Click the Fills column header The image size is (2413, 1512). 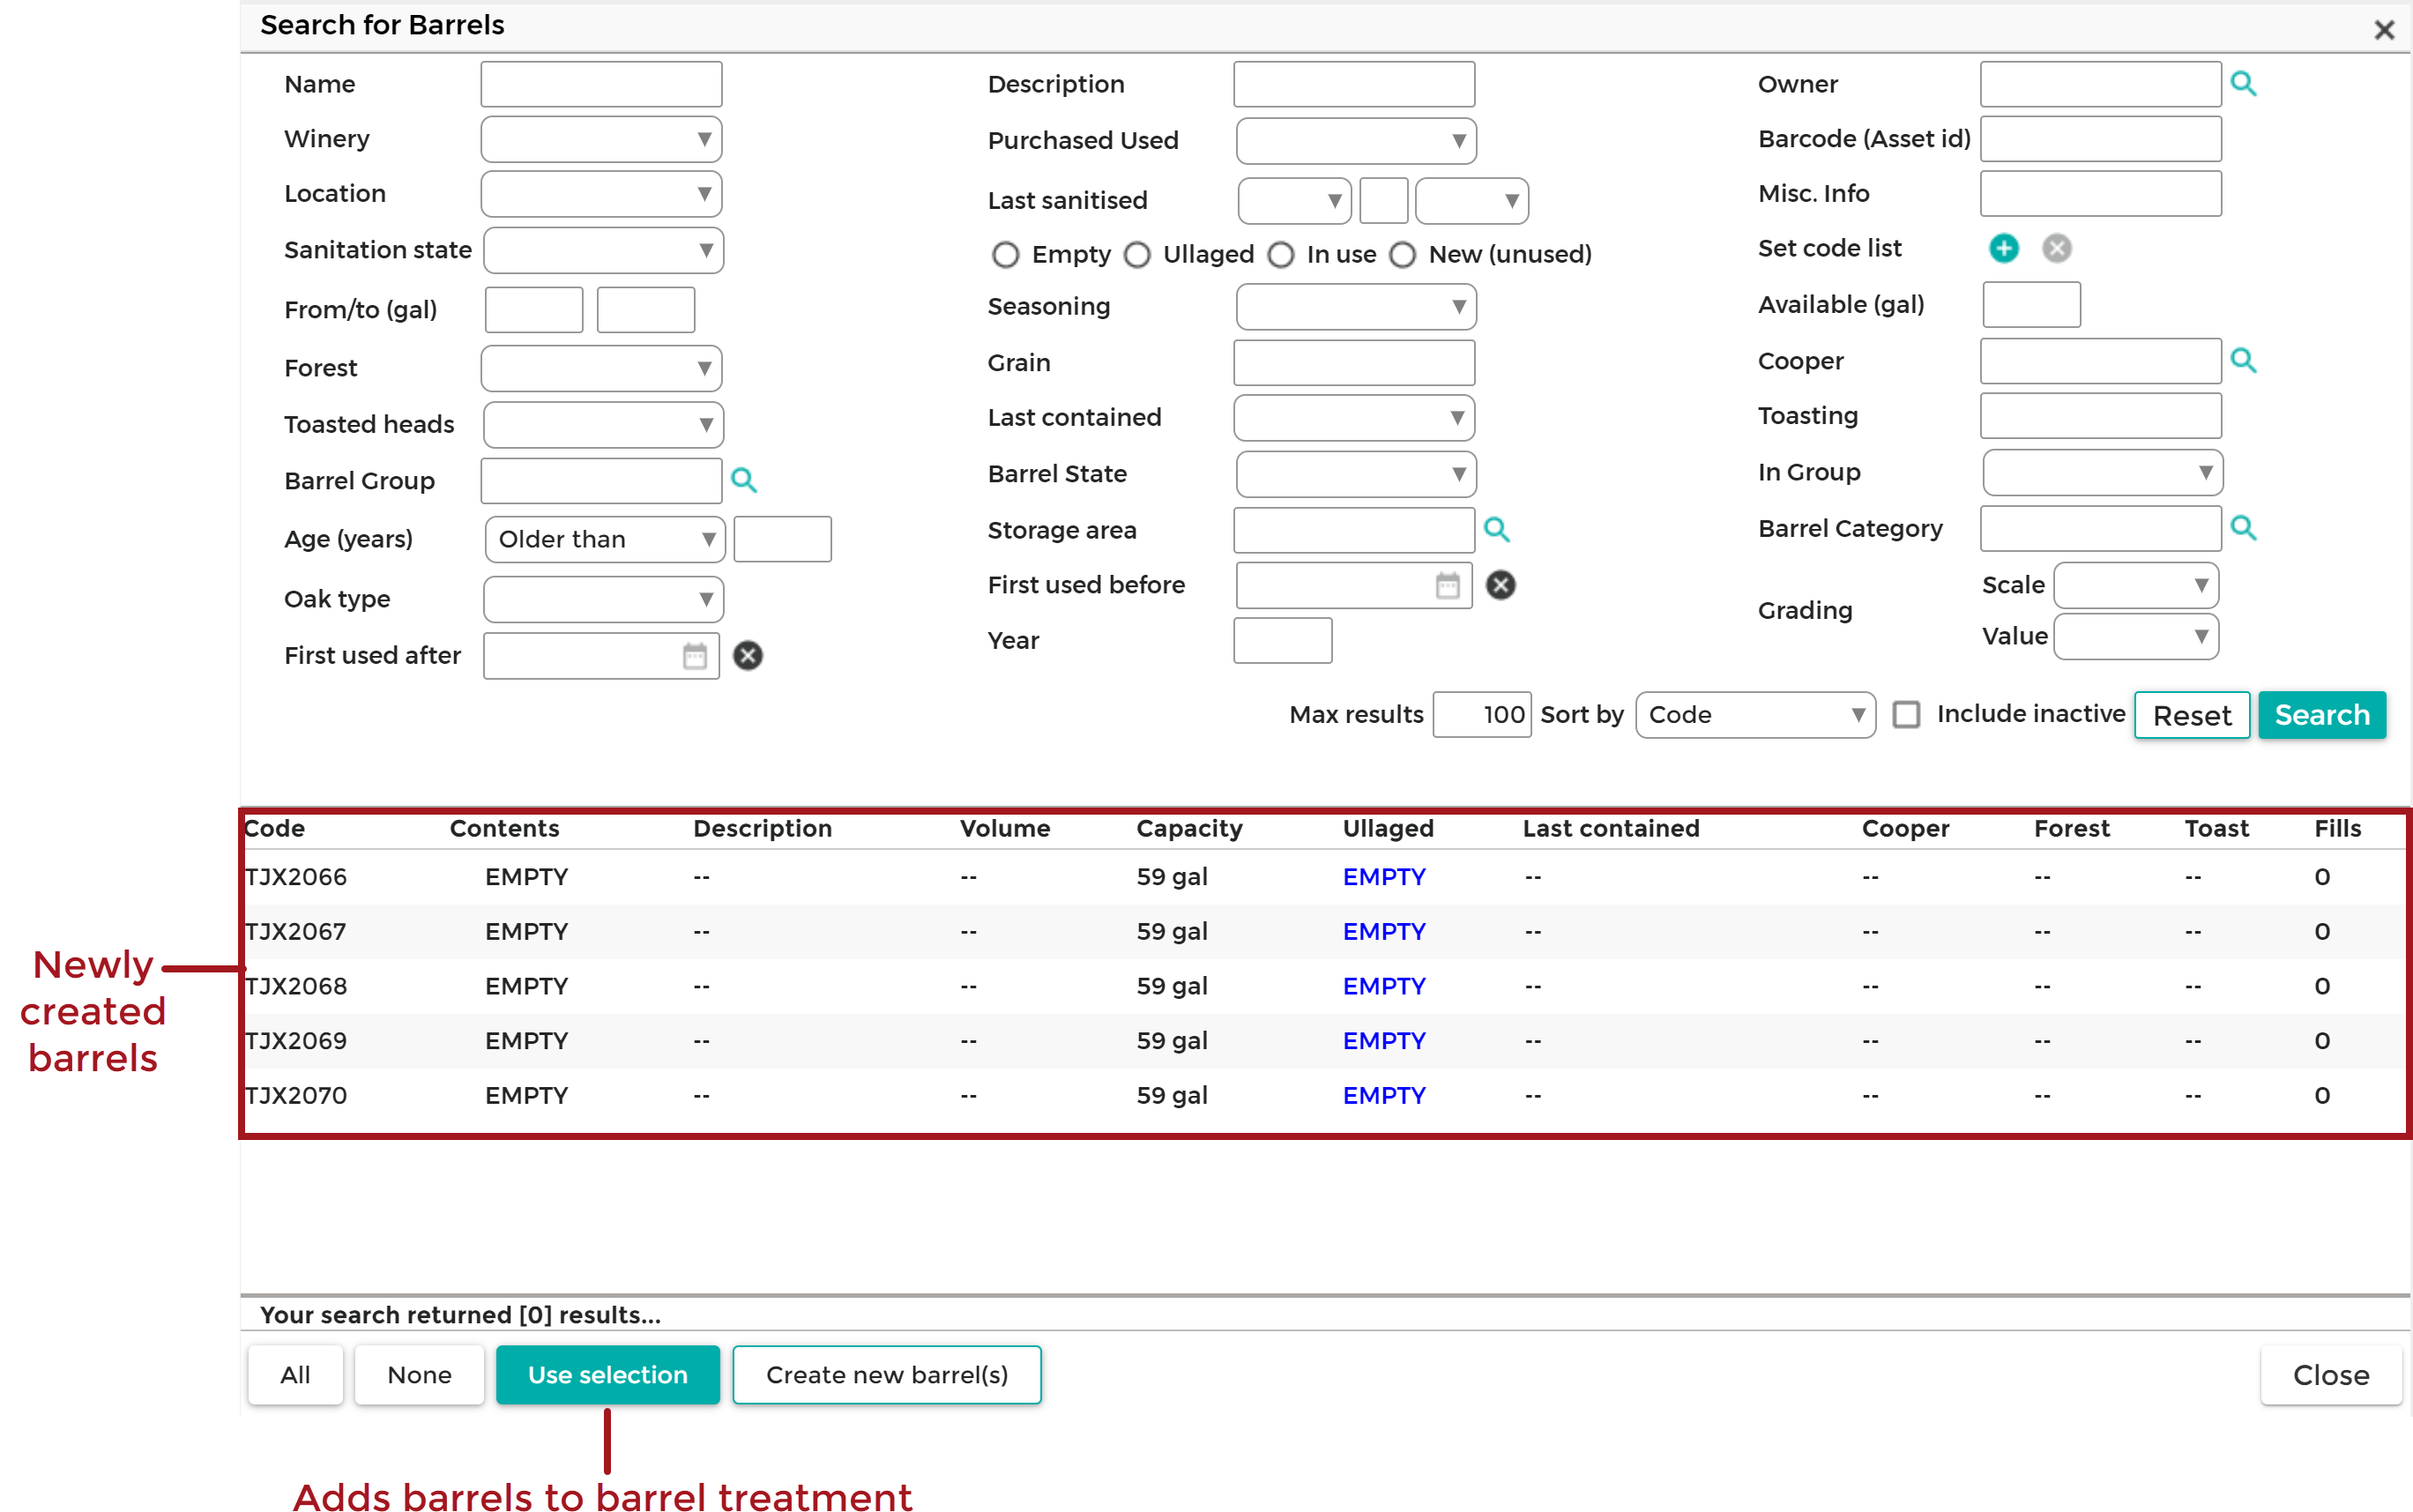(2337, 829)
